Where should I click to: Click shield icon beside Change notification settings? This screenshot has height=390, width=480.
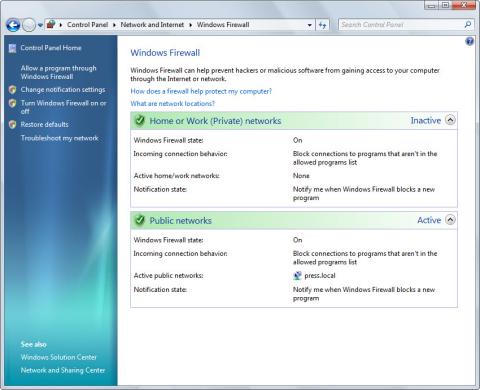tap(13, 90)
